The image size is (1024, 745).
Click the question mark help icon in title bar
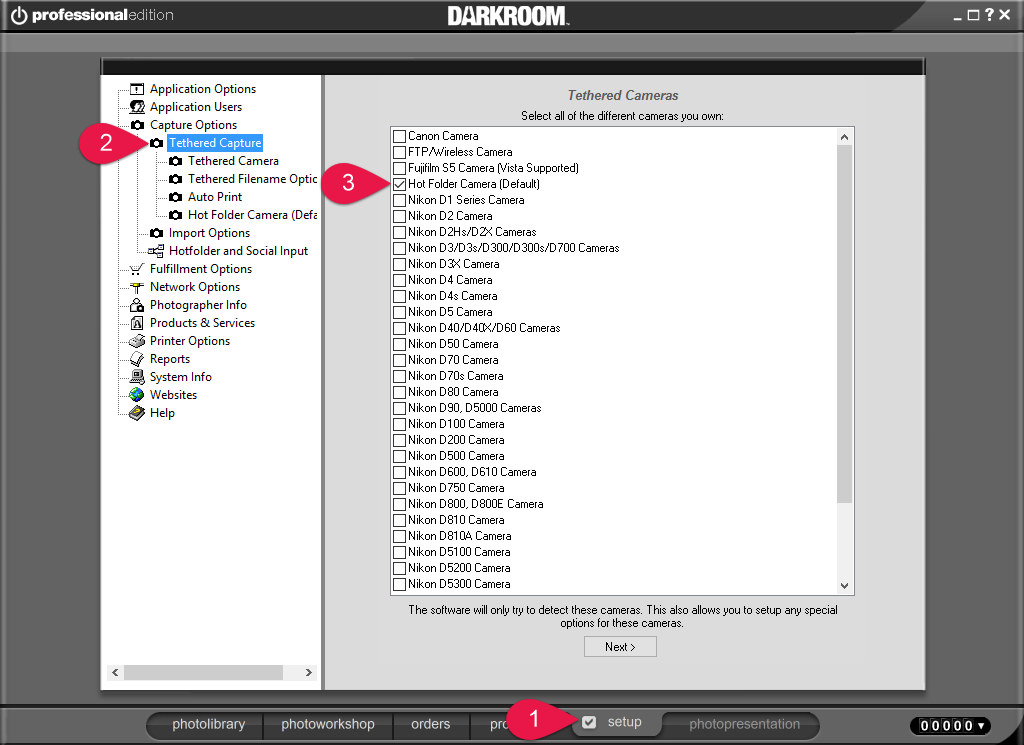[x=989, y=14]
